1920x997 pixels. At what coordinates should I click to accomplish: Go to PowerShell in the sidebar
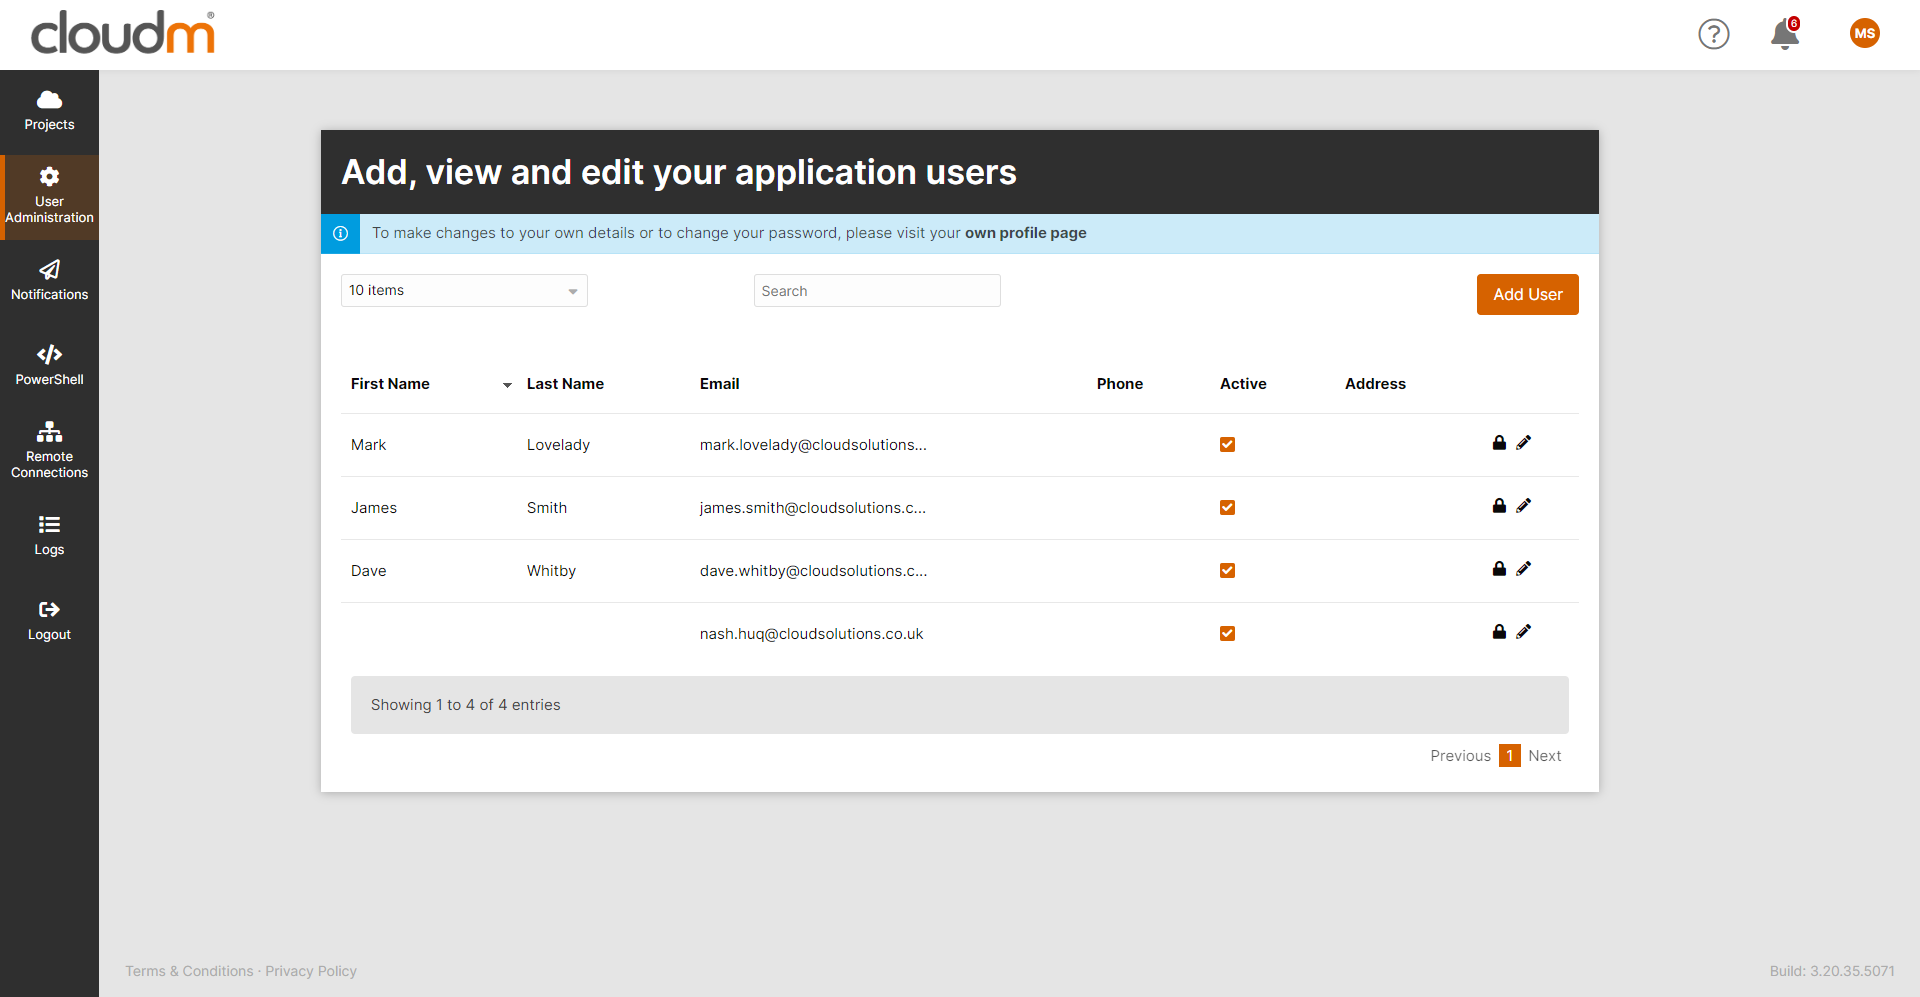click(x=49, y=365)
